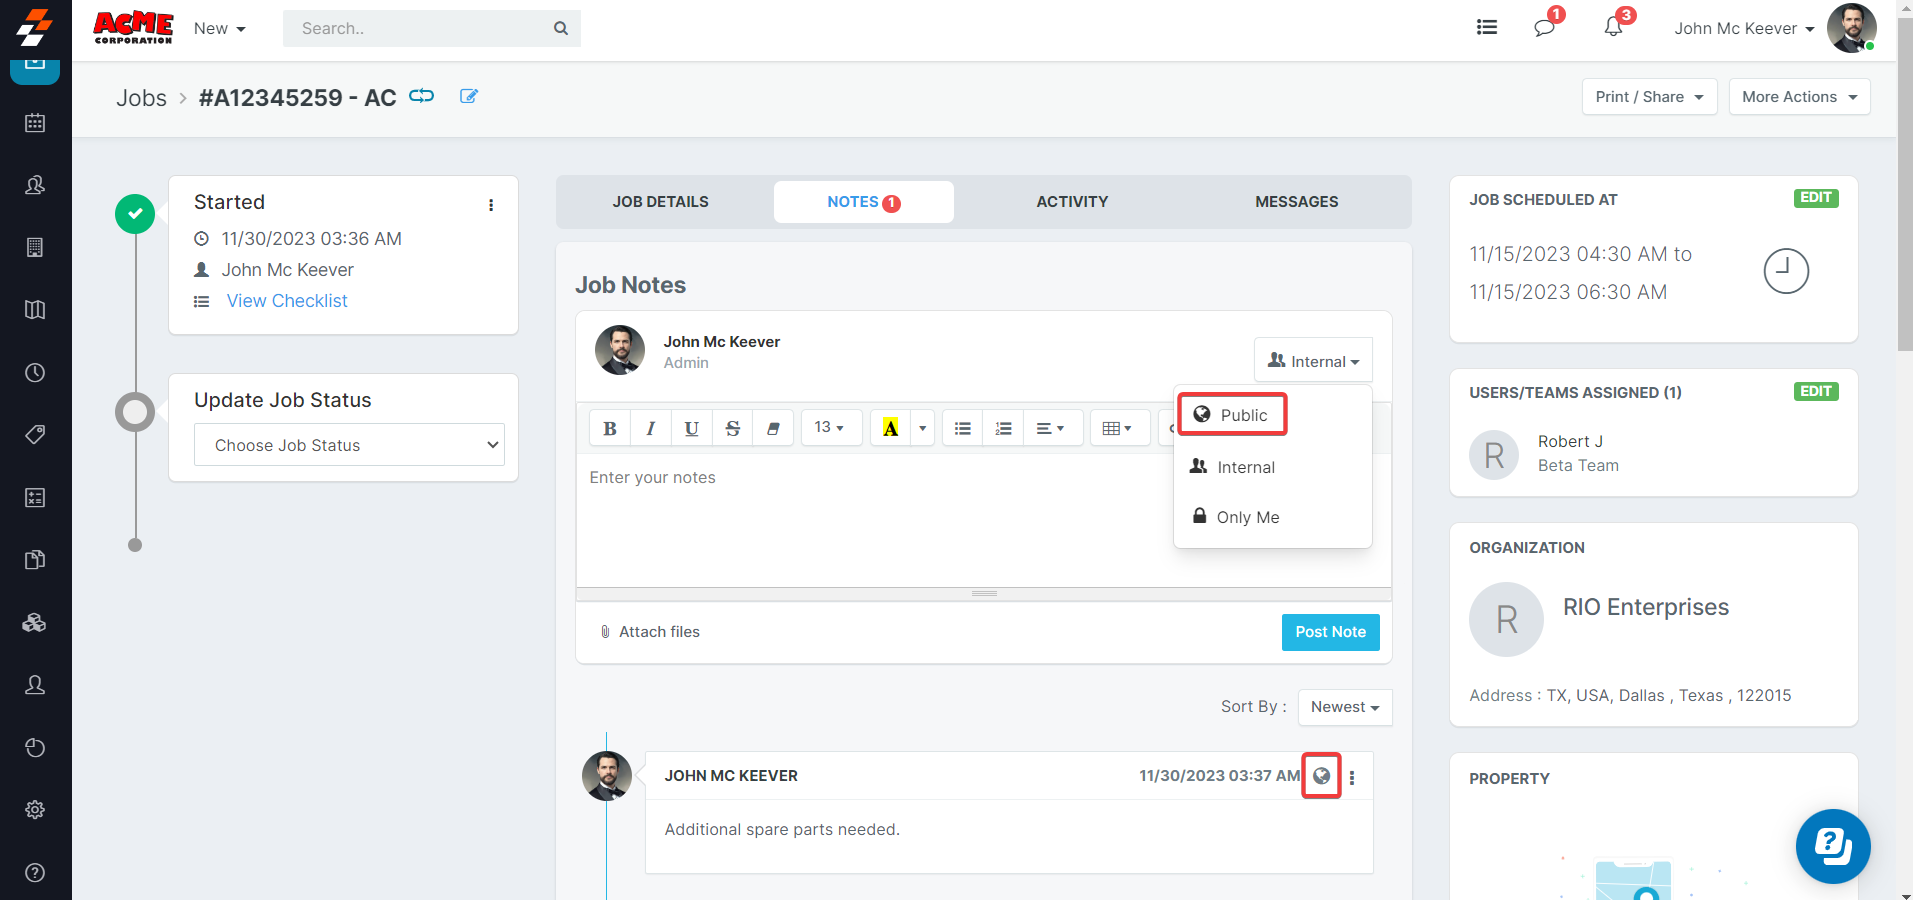Toggle bold formatting in notes editor
1913x900 pixels.
coord(610,428)
